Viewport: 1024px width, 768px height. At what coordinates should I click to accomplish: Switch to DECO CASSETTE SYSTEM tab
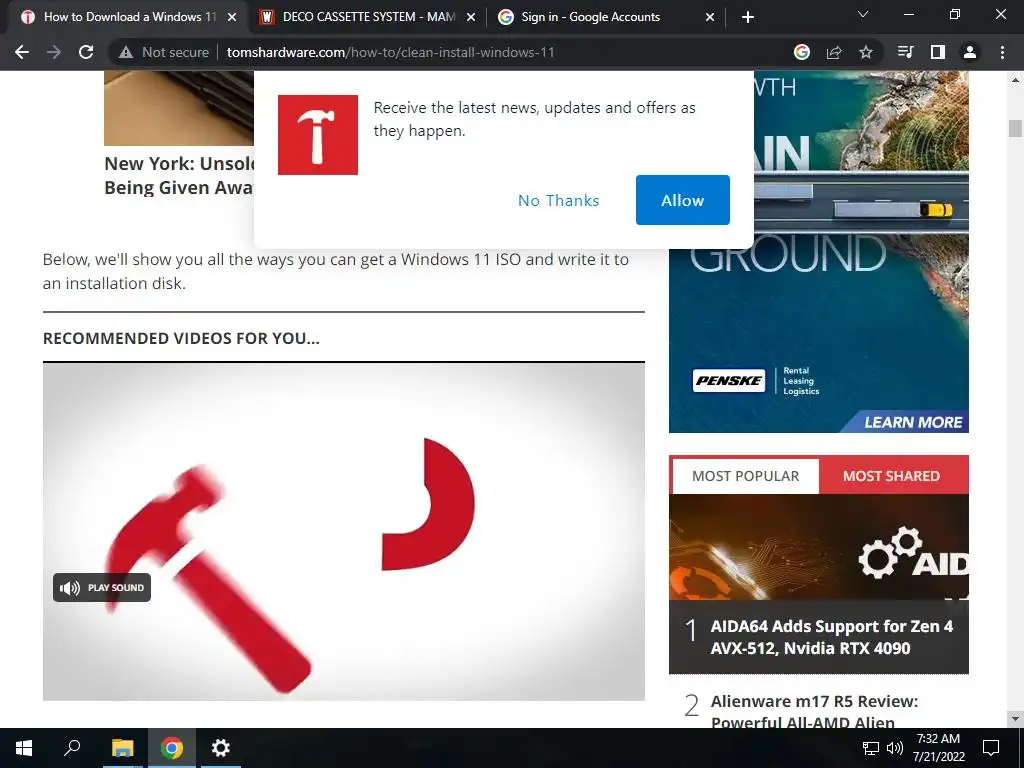(368, 17)
